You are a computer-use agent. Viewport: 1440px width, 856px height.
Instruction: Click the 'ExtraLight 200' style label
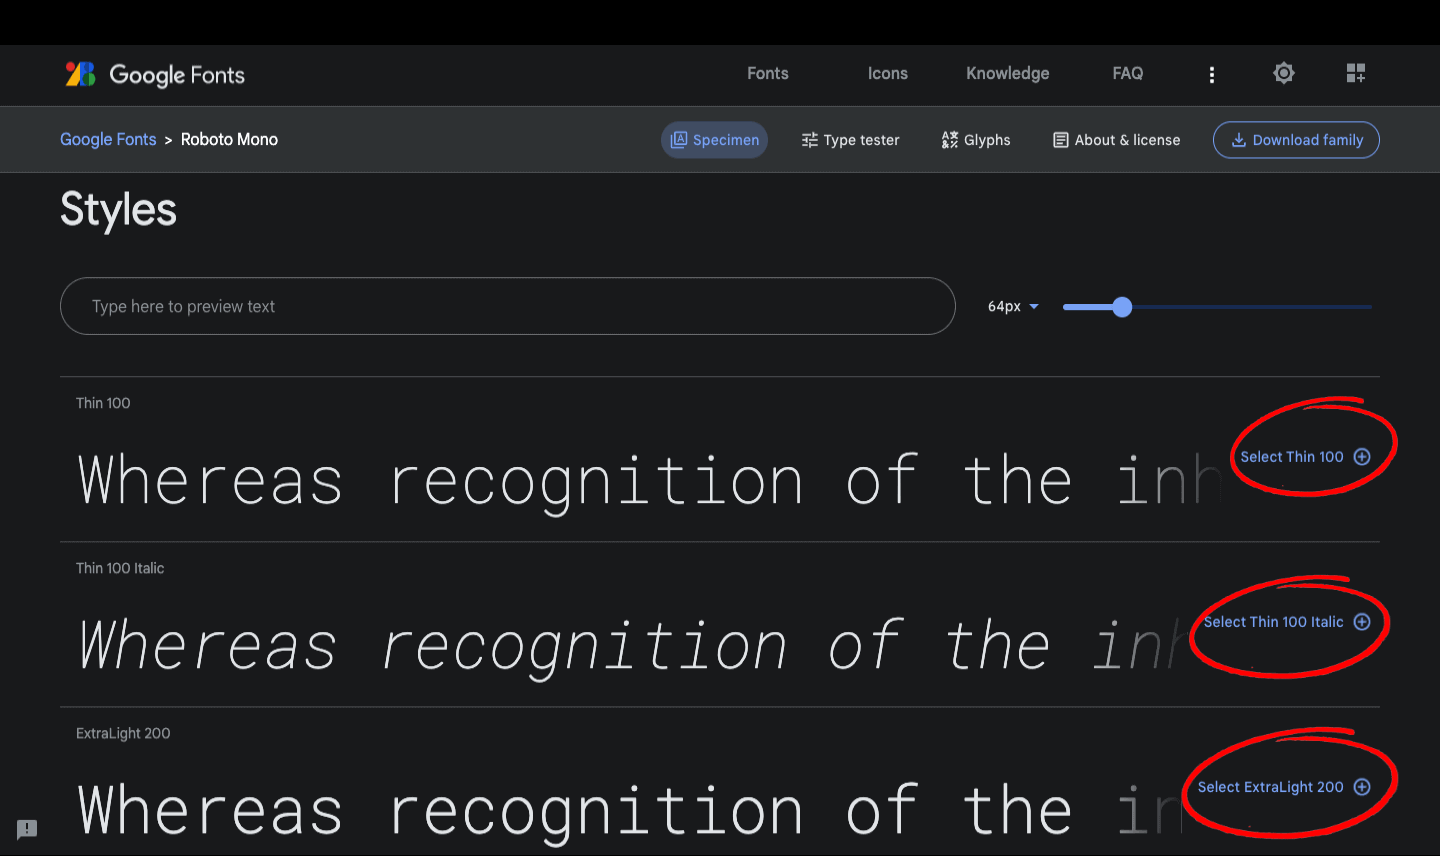pos(123,733)
